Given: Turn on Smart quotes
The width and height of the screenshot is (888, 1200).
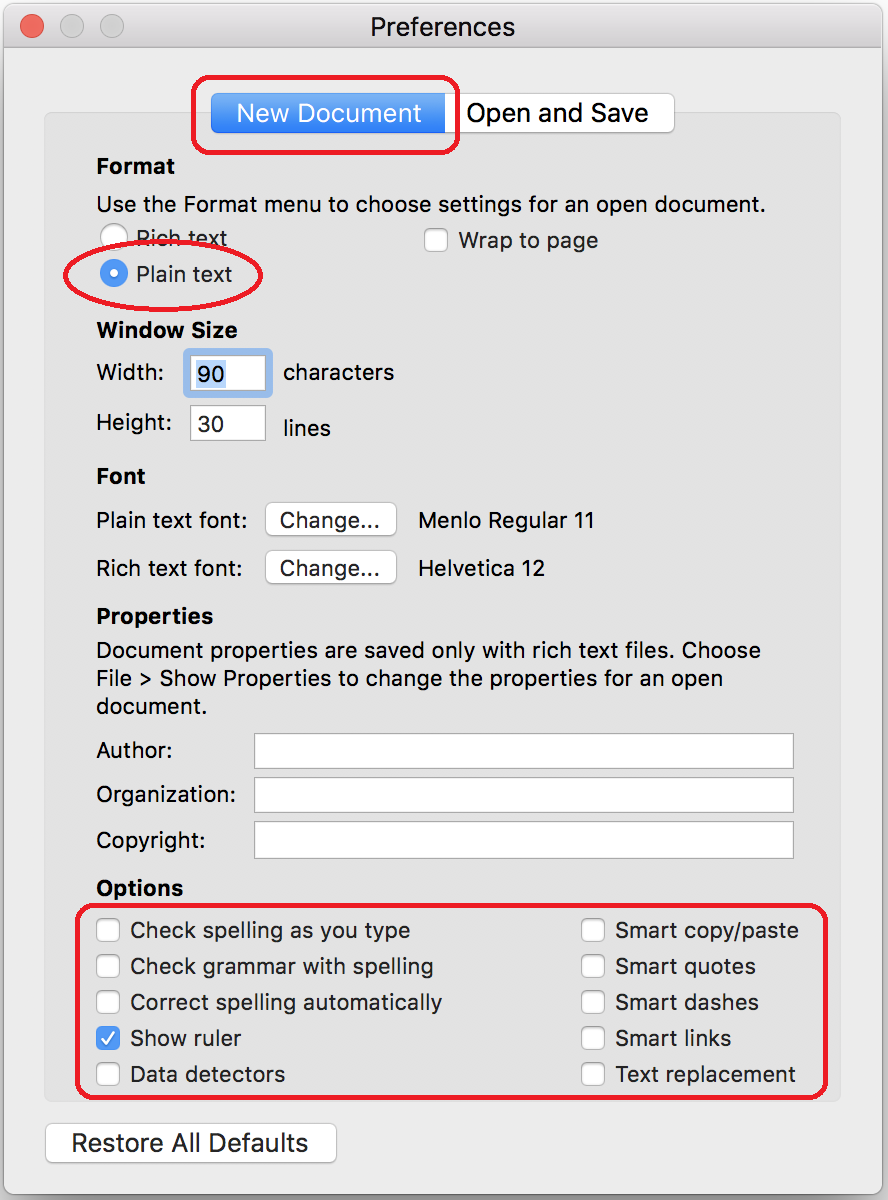Looking at the screenshot, I should pyautogui.click(x=593, y=966).
